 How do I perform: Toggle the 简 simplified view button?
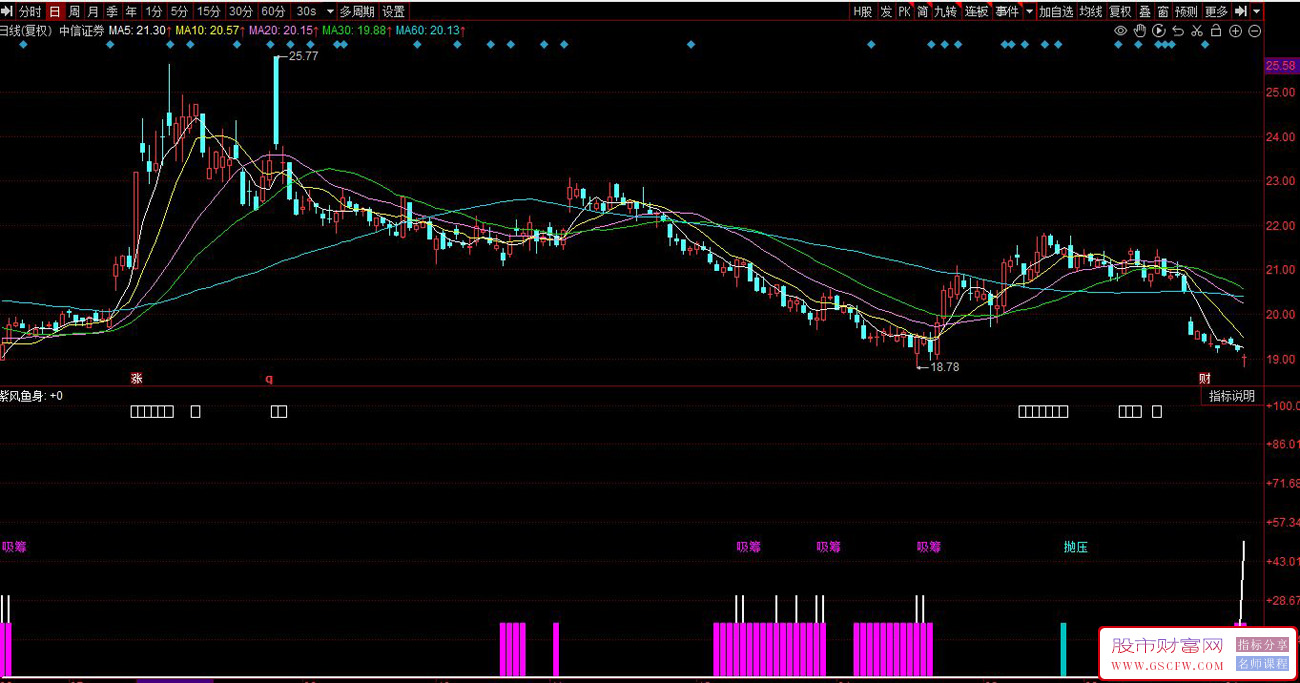tap(923, 11)
